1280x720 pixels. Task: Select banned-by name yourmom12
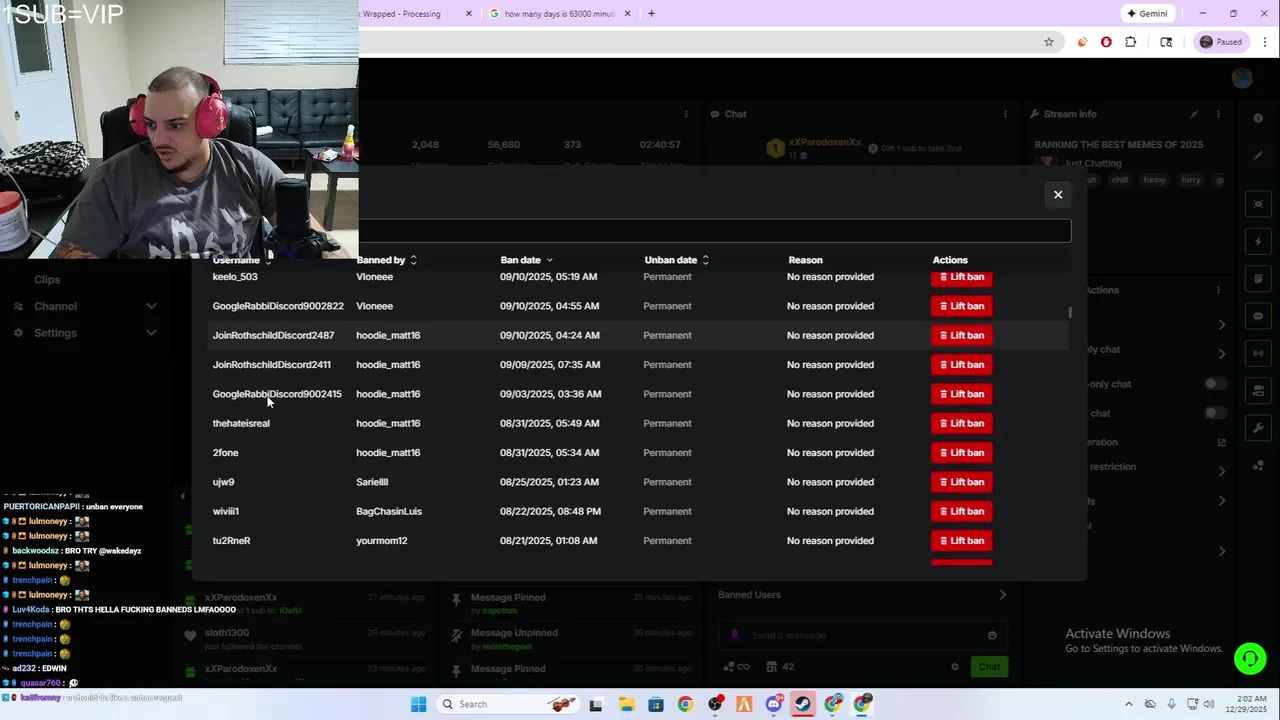click(381, 541)
